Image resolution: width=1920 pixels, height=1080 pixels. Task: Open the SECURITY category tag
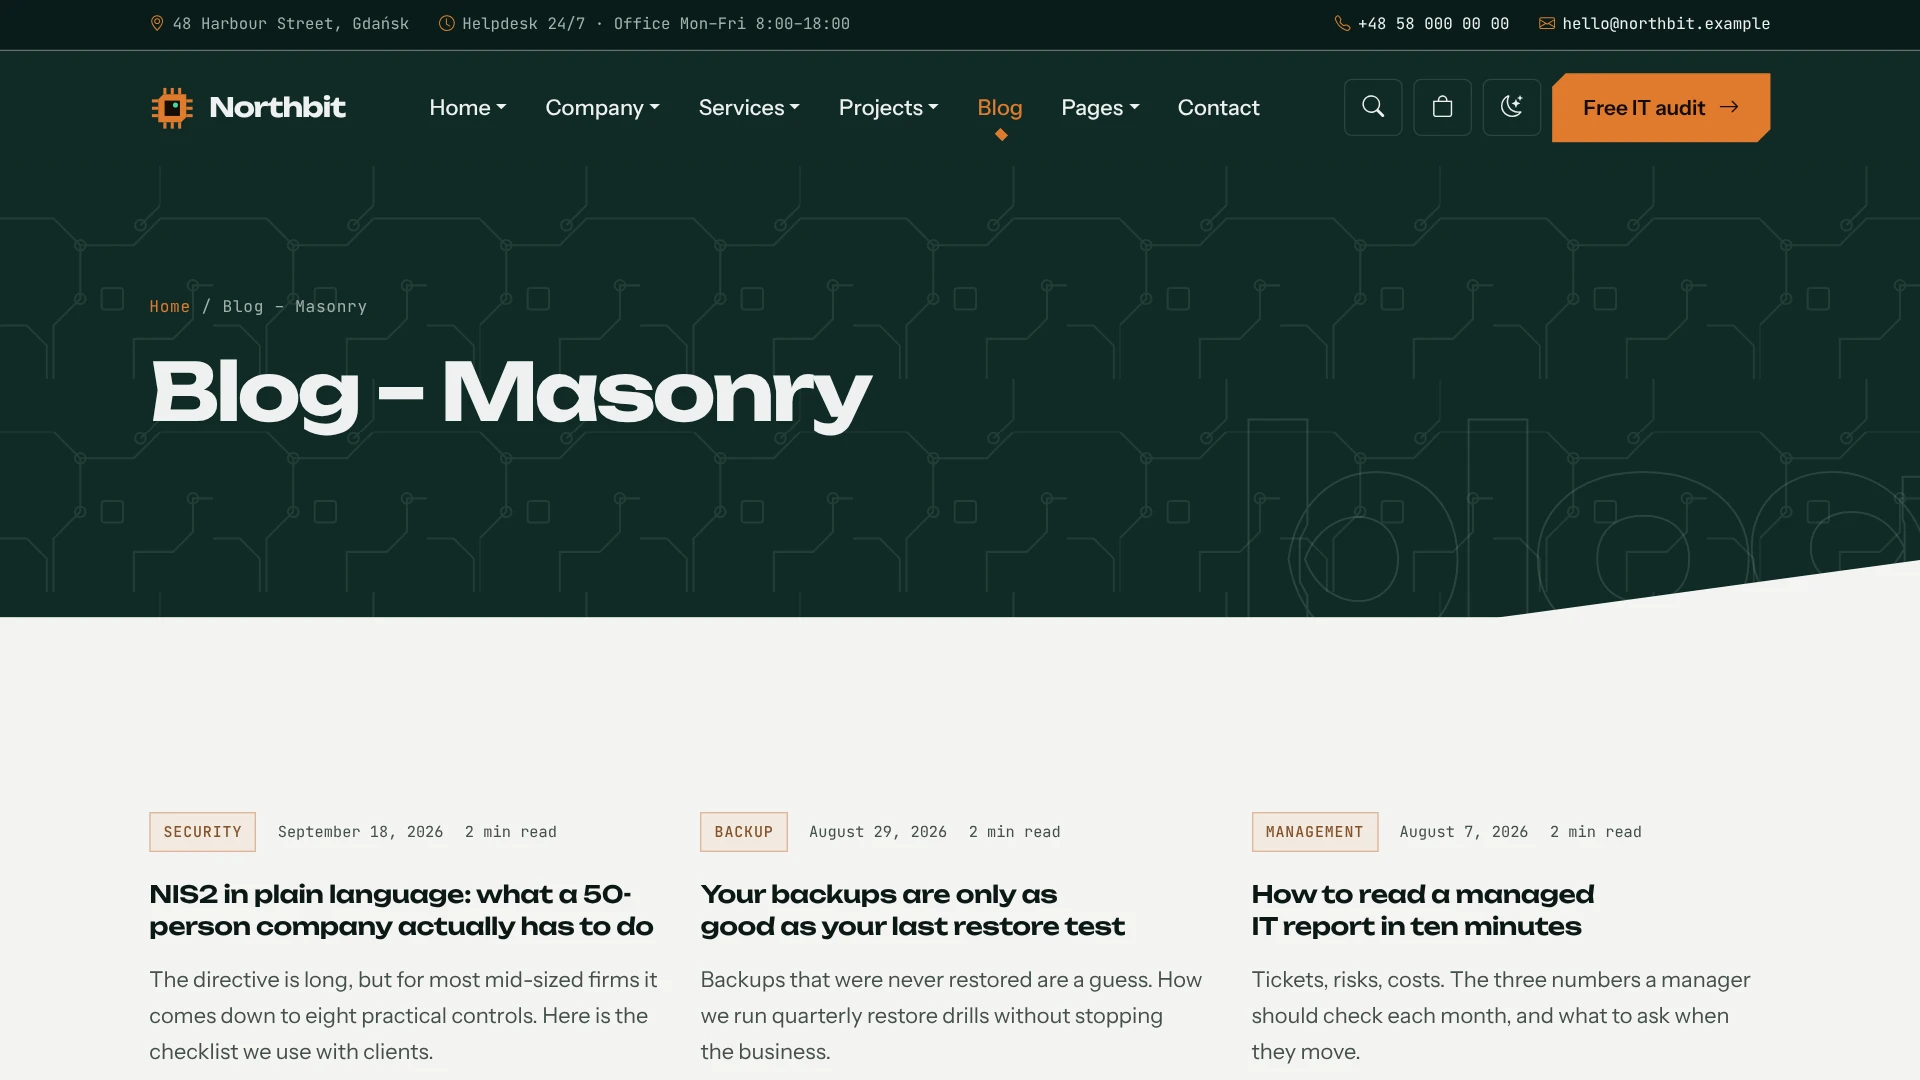202,832
